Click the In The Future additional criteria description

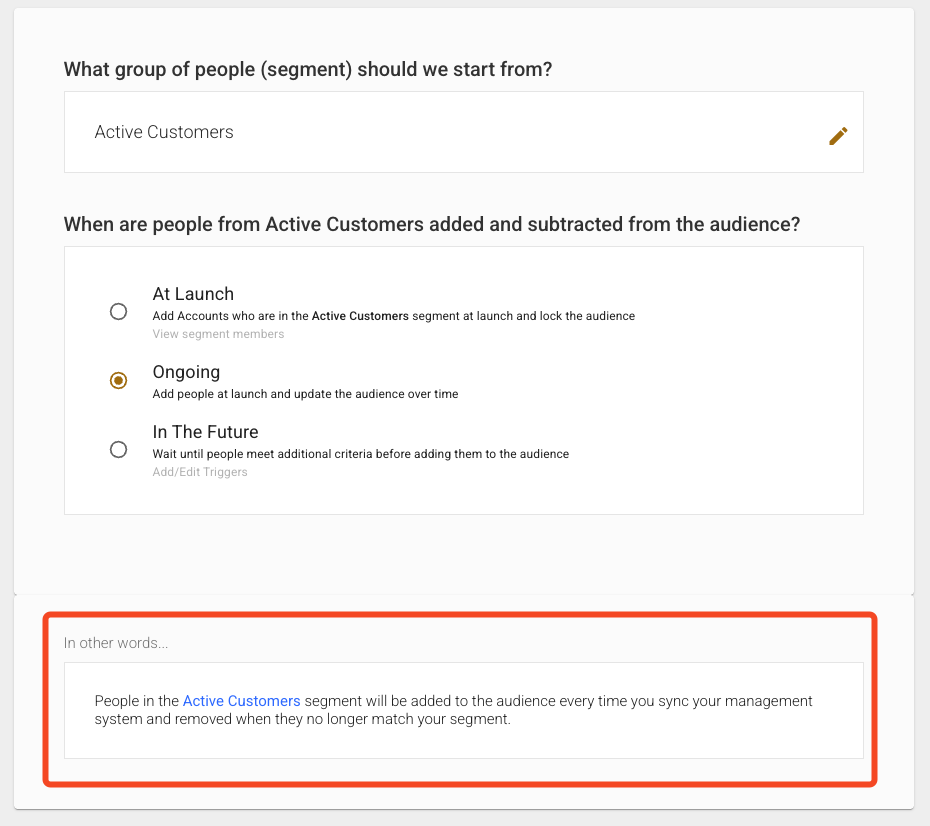(360, 454)
